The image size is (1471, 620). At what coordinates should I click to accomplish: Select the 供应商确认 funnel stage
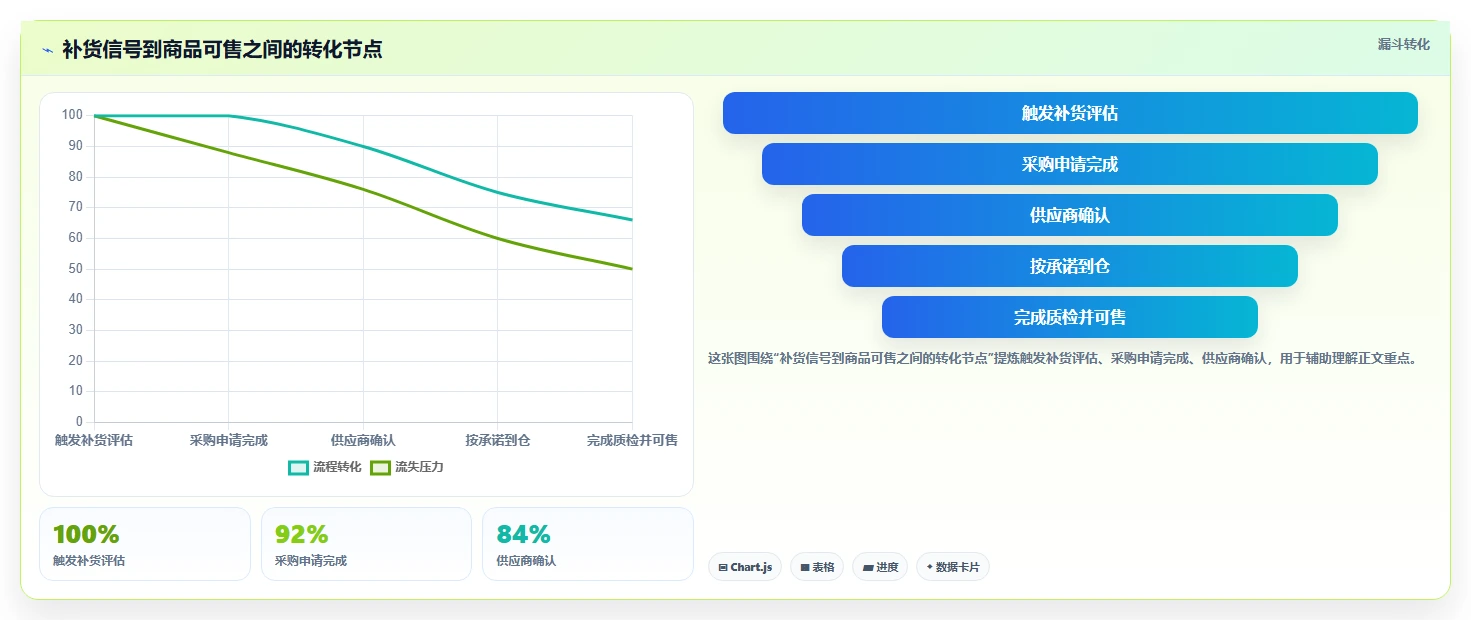1070,215
